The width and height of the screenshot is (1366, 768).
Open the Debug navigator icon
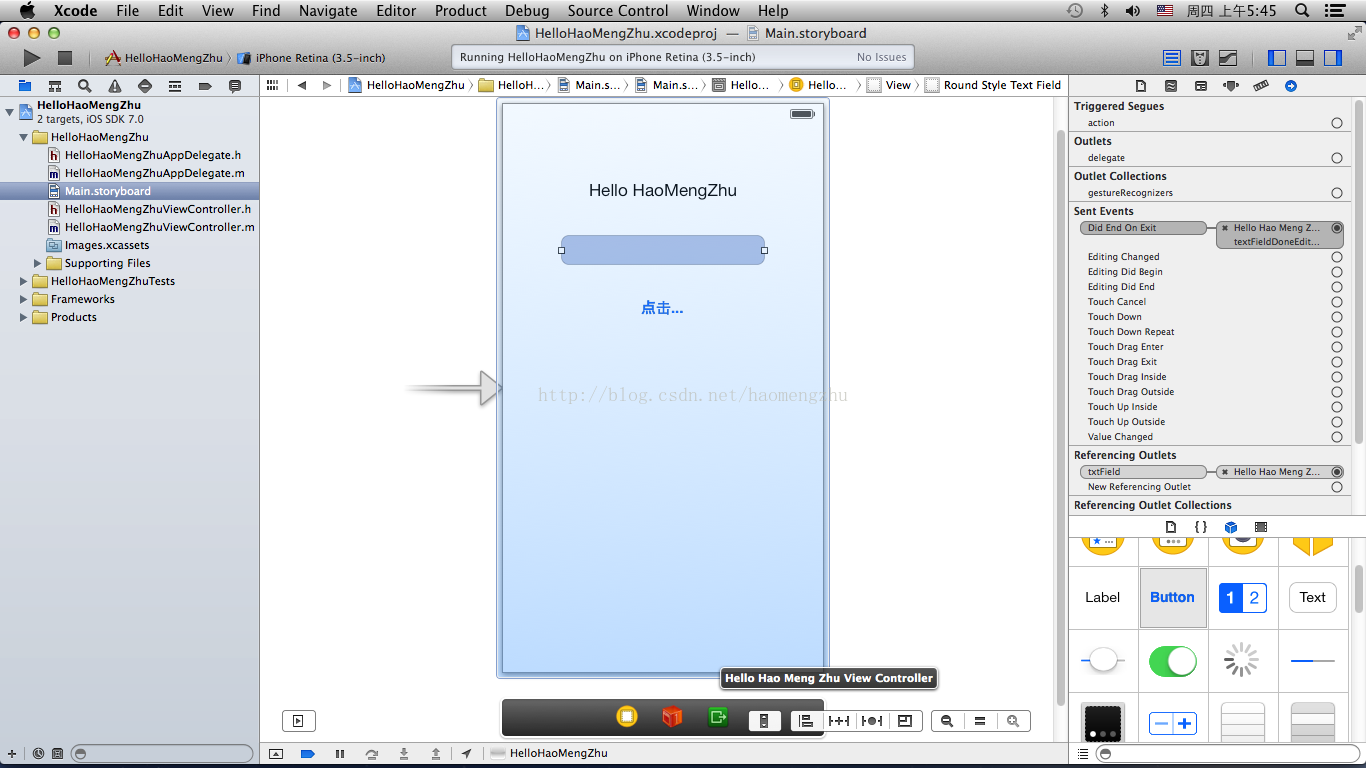175,86
